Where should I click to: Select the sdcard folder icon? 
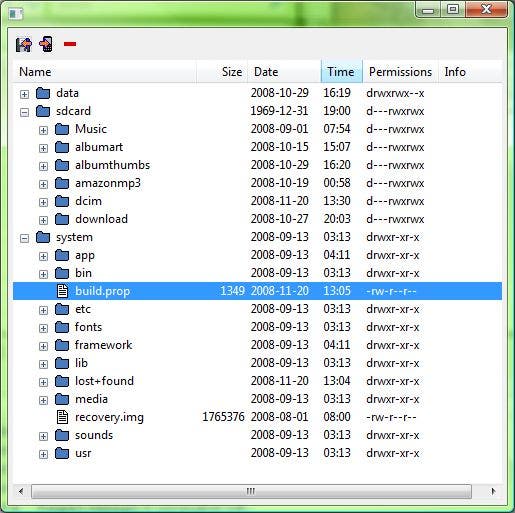click(x=43, y=111)
